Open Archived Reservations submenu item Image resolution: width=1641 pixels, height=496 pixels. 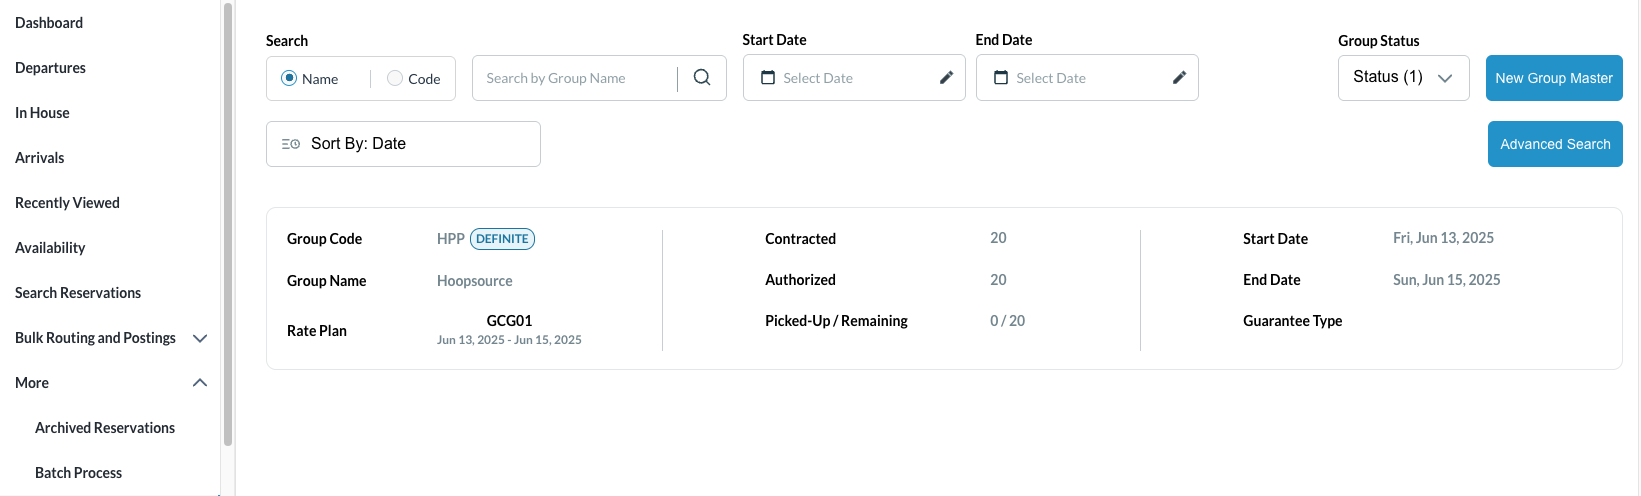105,428
